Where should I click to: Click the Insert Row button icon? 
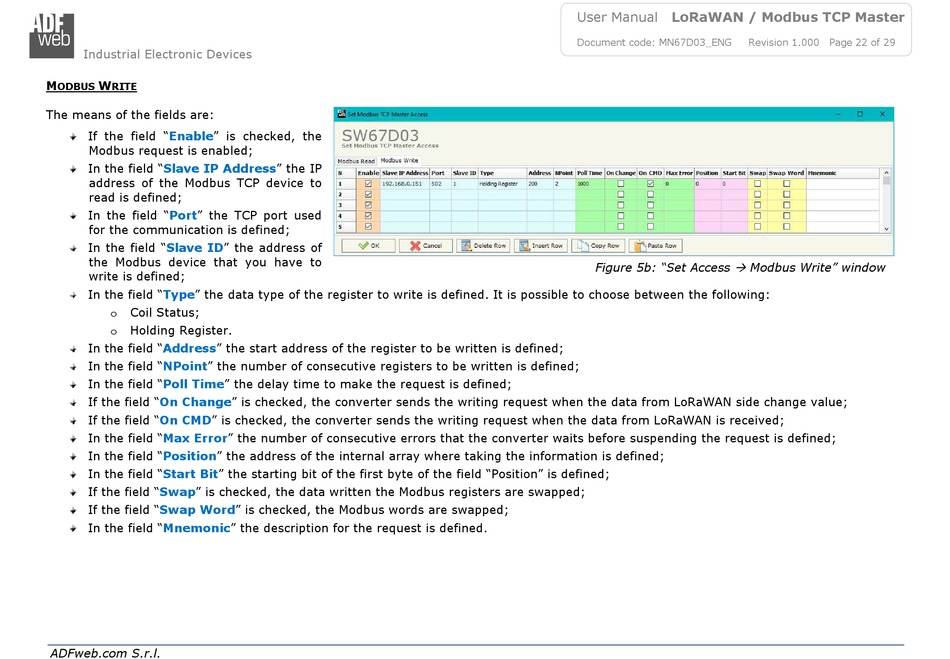tap(523, 245)
